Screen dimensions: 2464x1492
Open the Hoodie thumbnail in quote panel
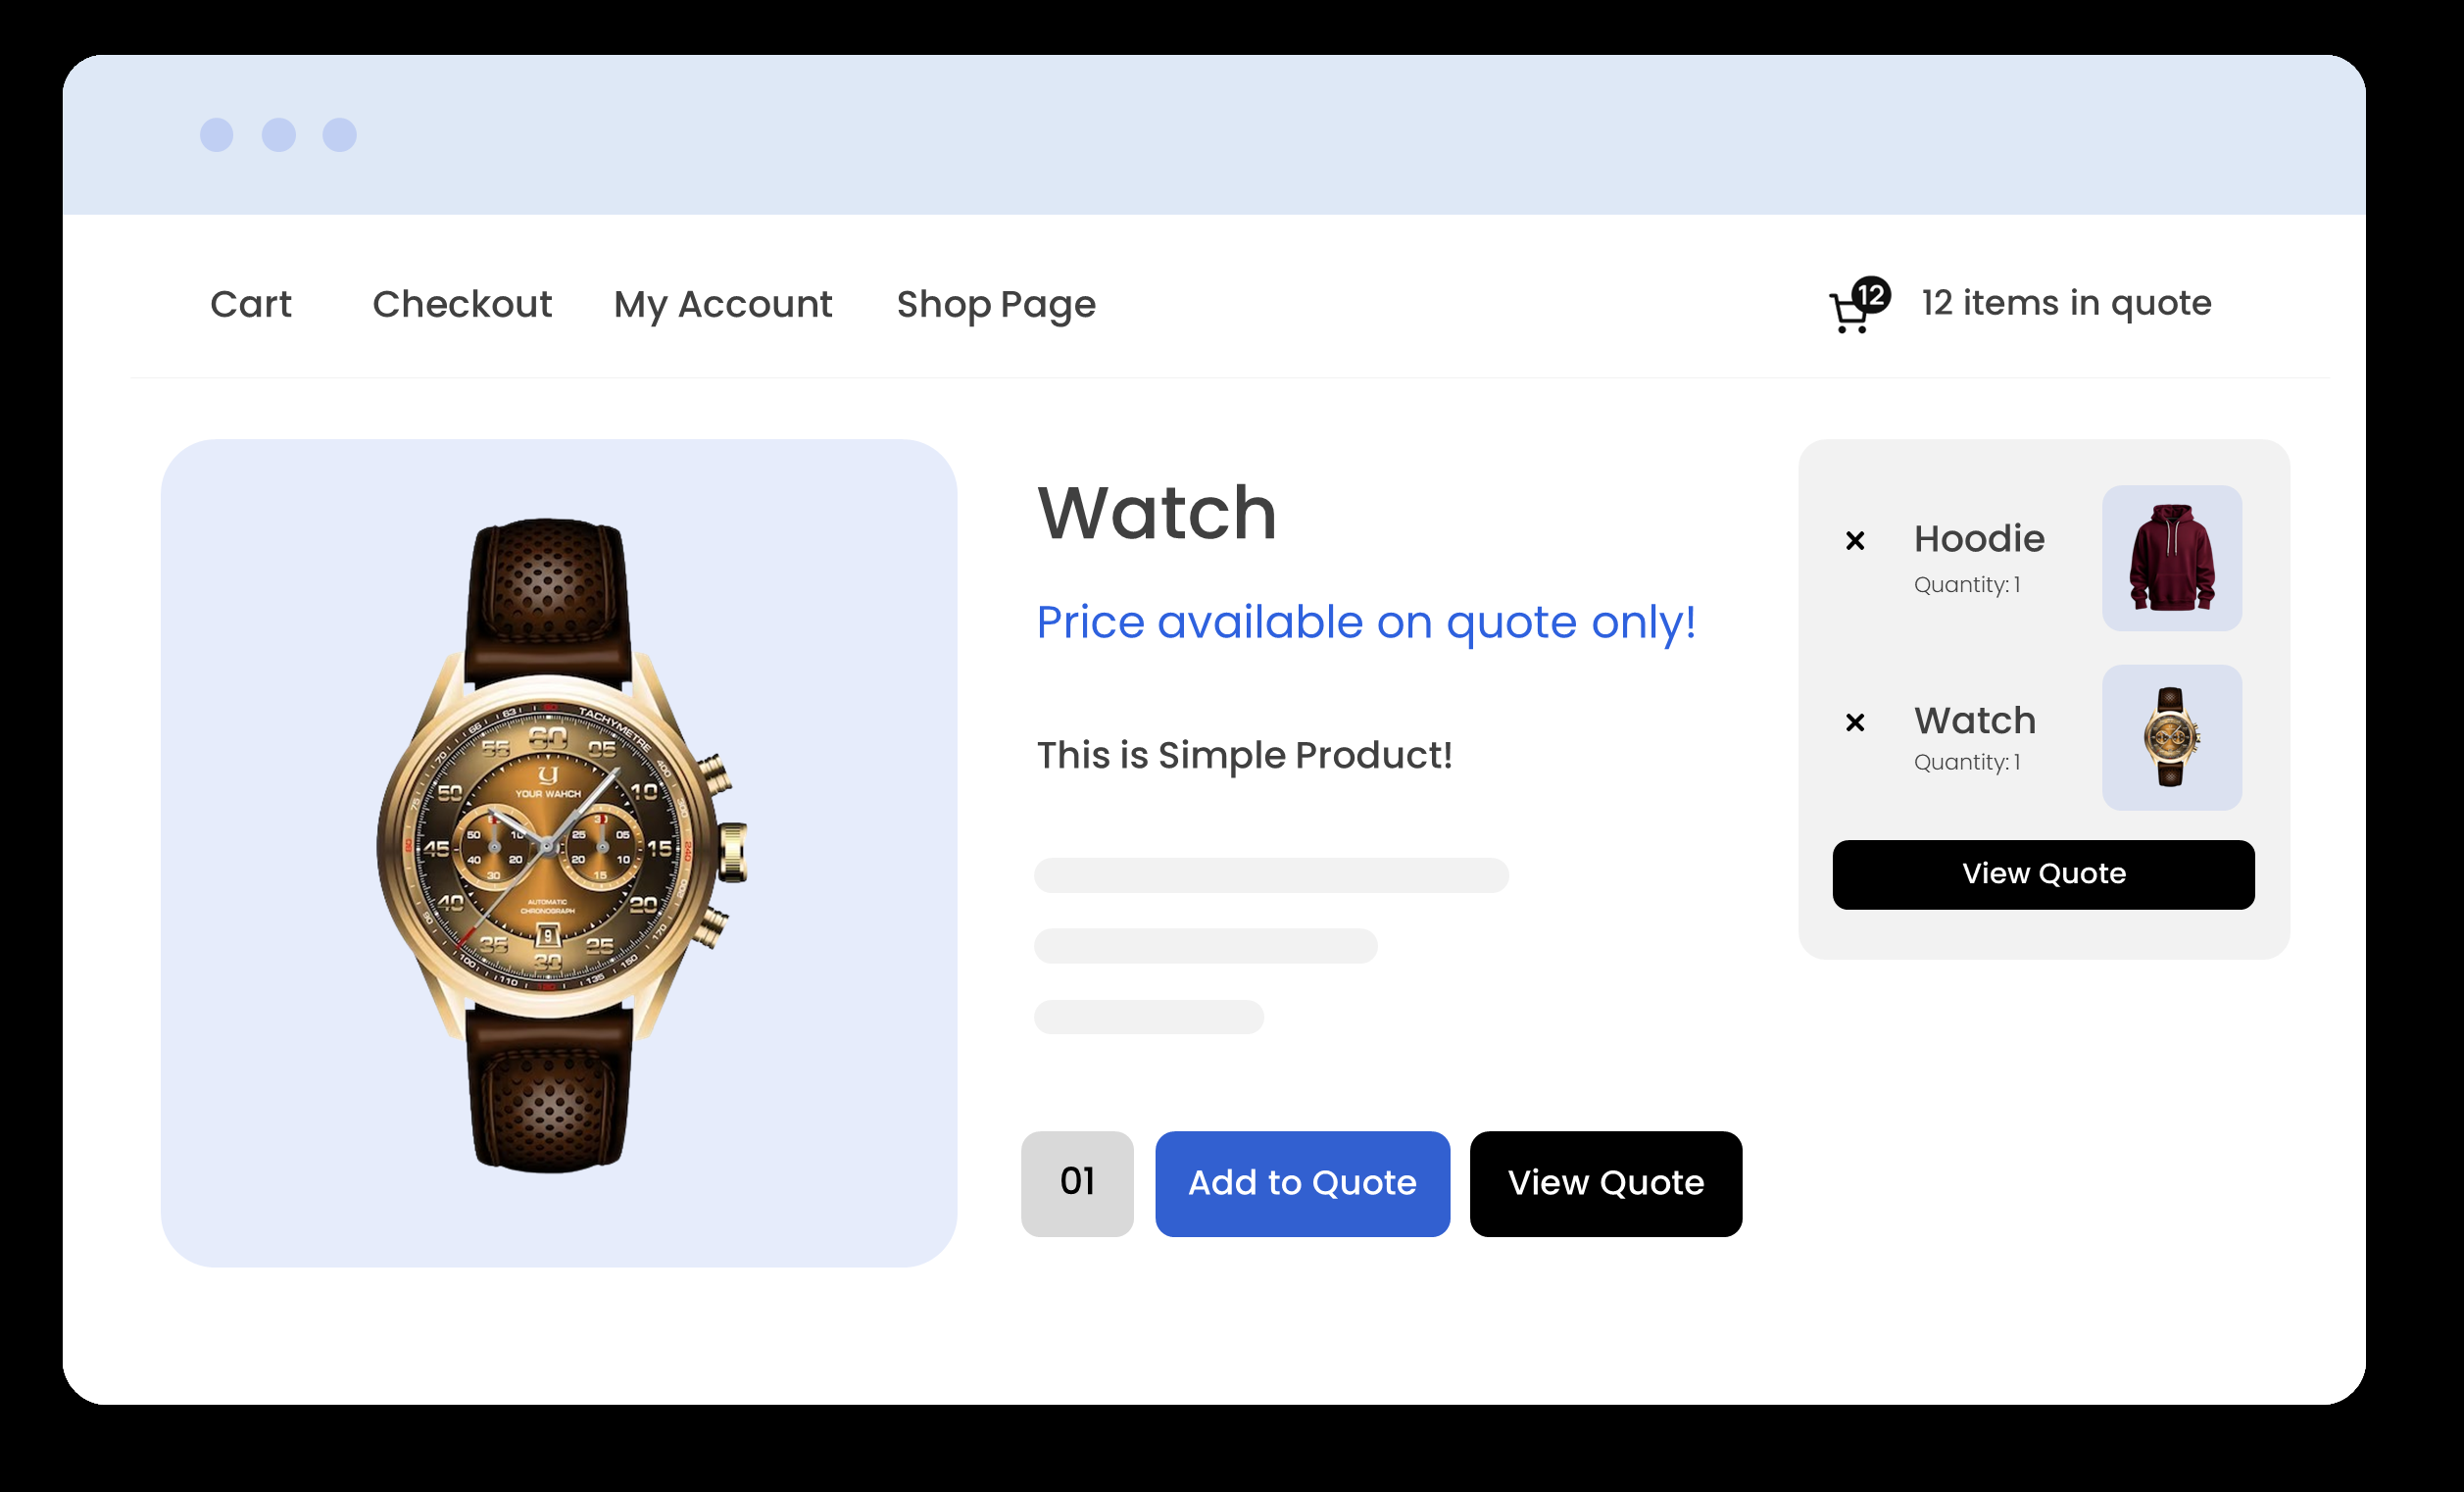(2172, 558)
